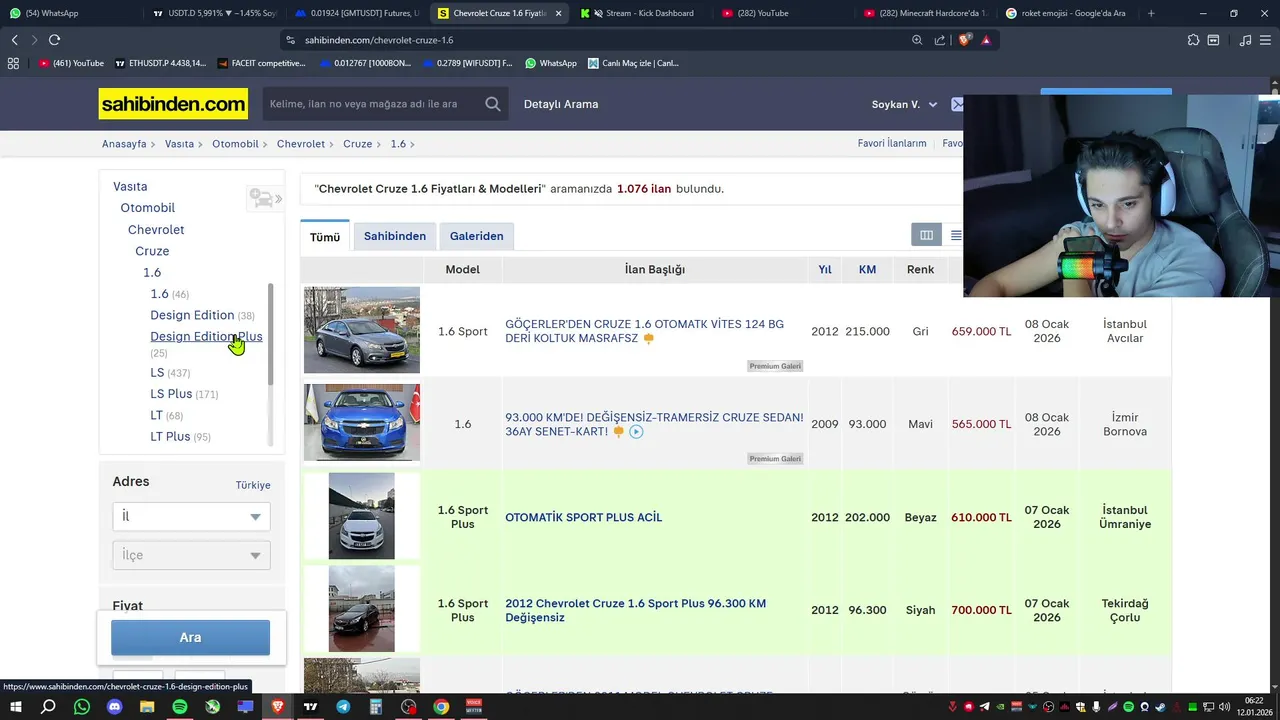Click inside the sahibinden search field
This screenshot has height=720, width=1280.
click(x=372, y=104)
